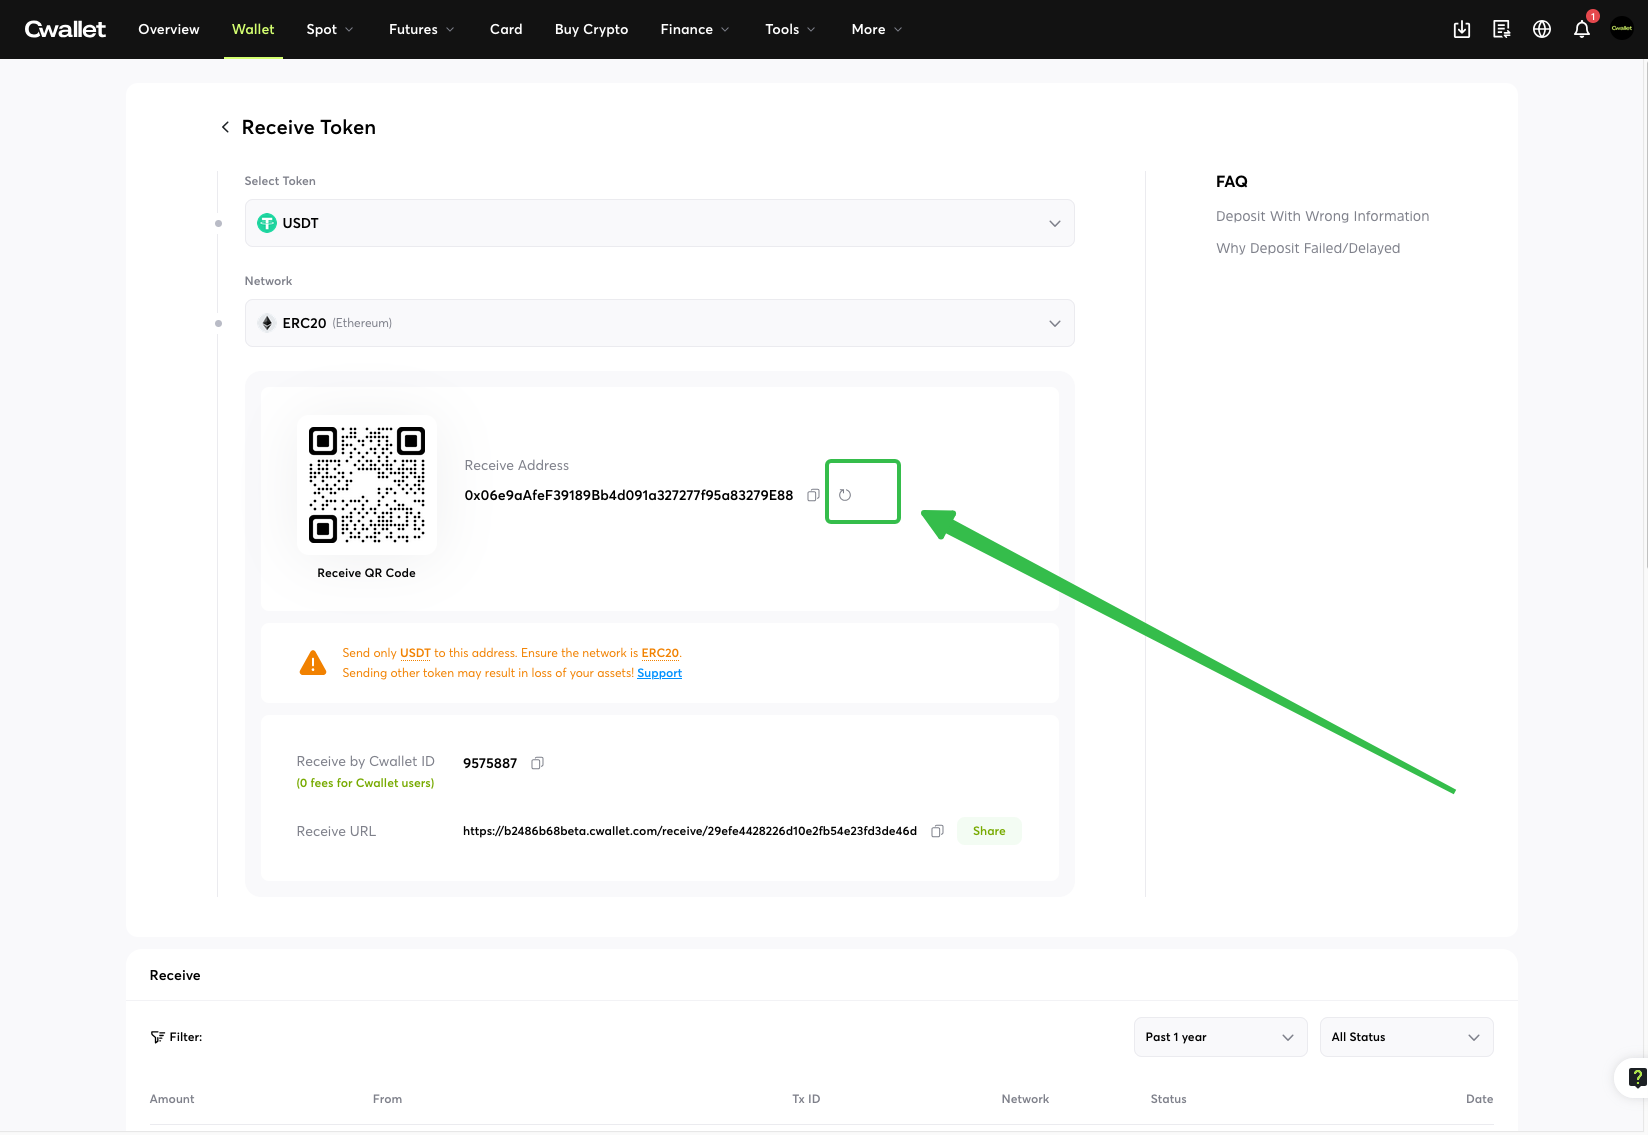This screenshot has height=1135, width=1648.
Task: Copy the receive address
Action: click(x=813, y=495)
